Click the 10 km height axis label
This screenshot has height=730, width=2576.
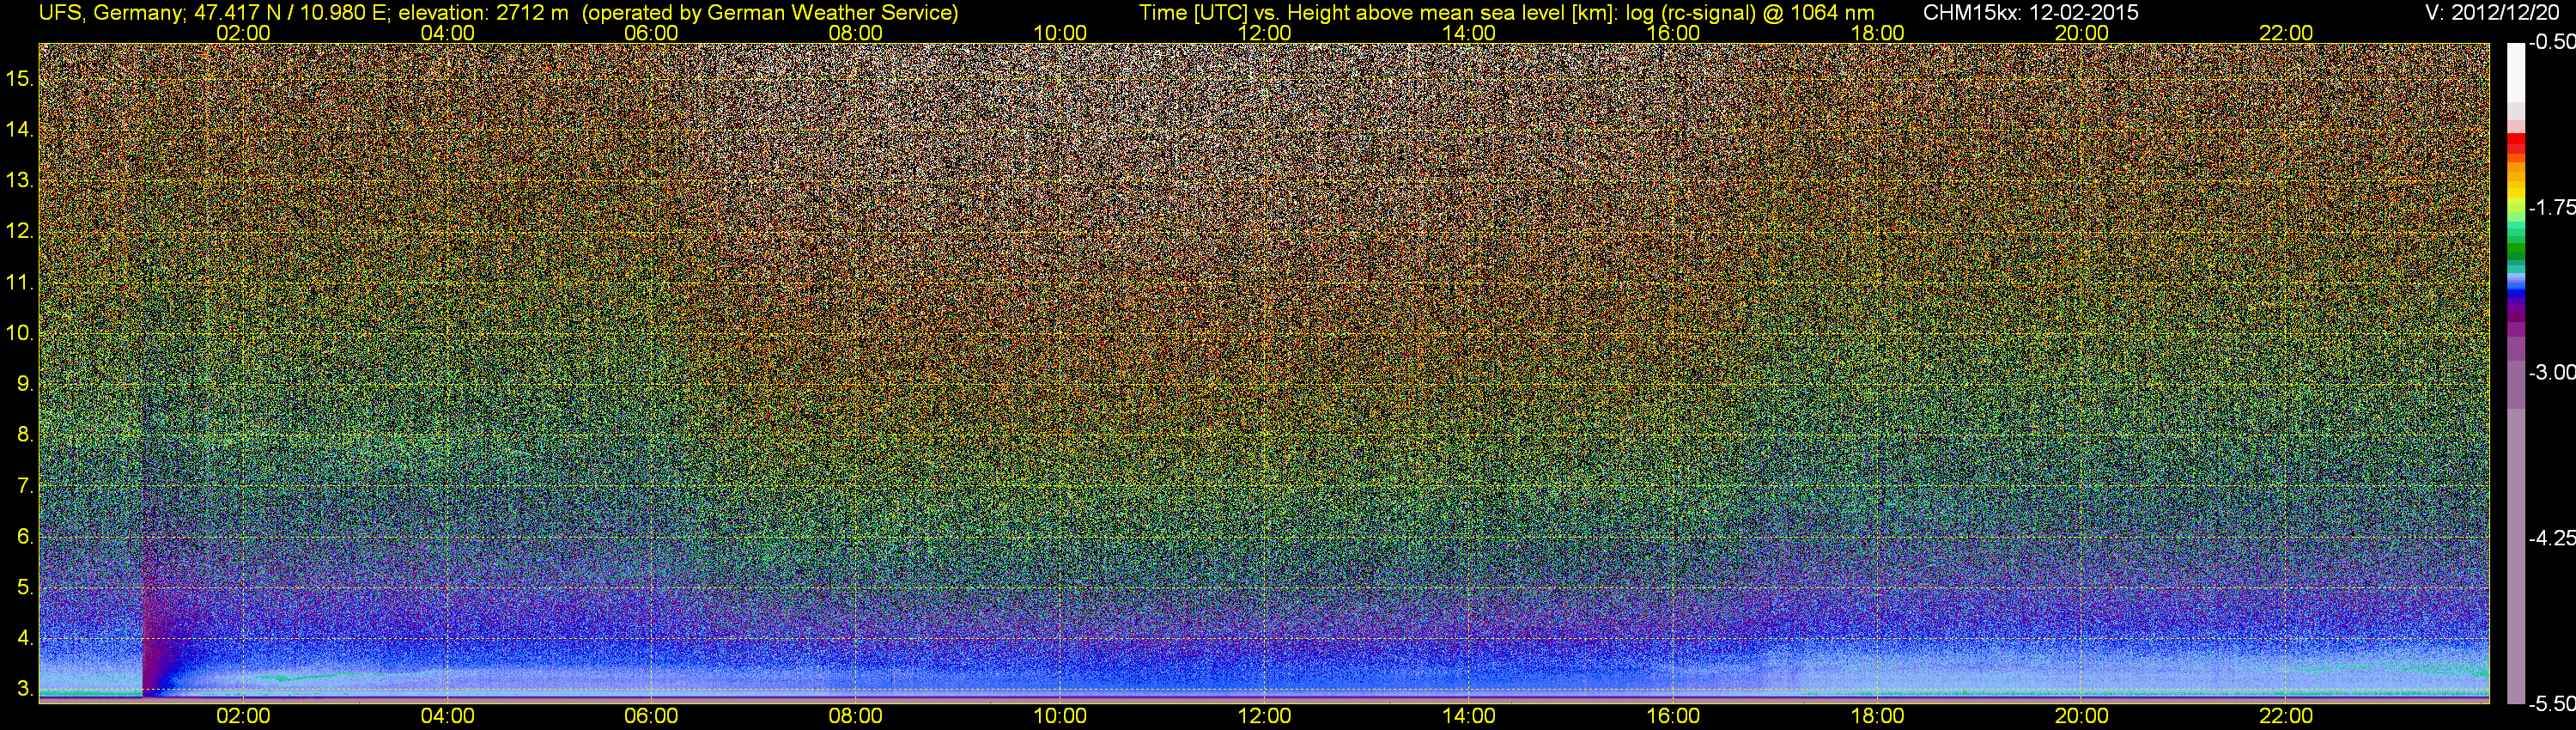click(19, 333)
